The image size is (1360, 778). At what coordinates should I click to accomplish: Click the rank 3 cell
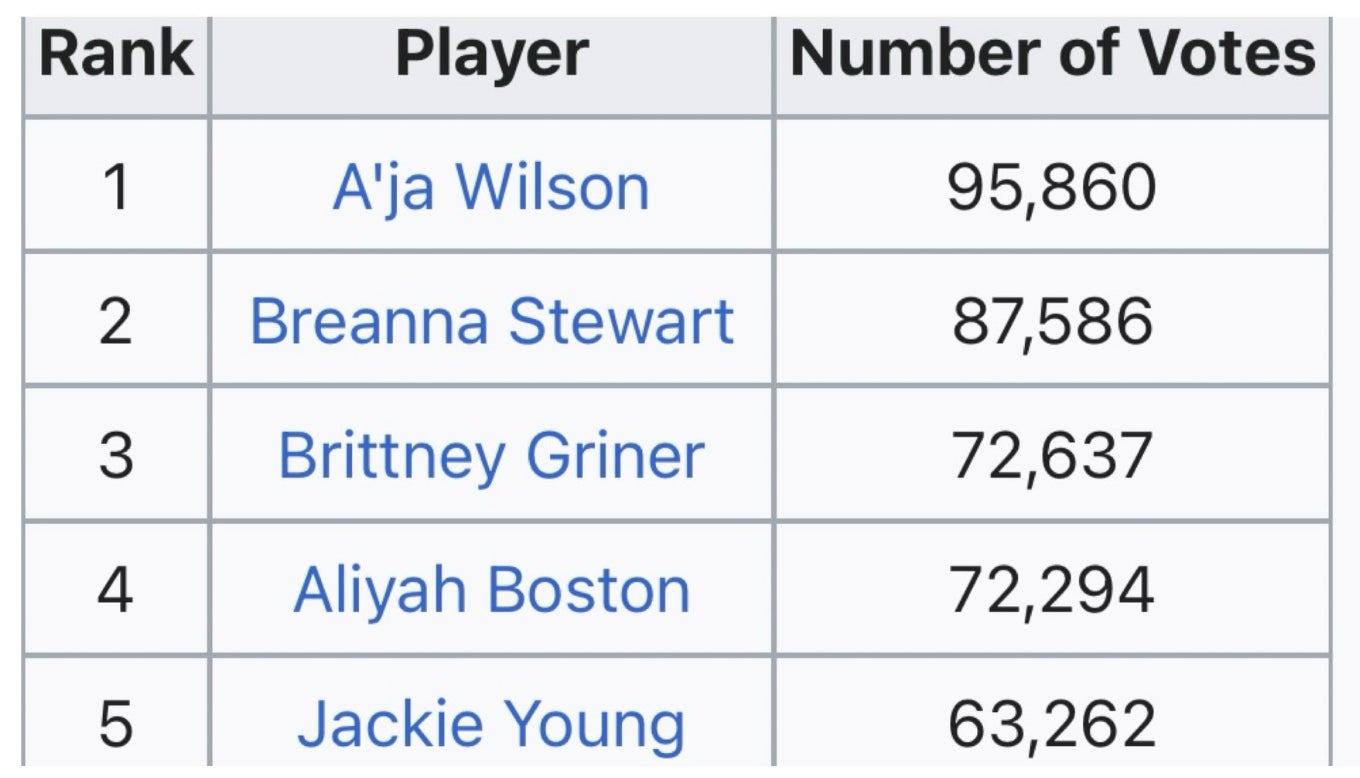(x=116, y=455)
